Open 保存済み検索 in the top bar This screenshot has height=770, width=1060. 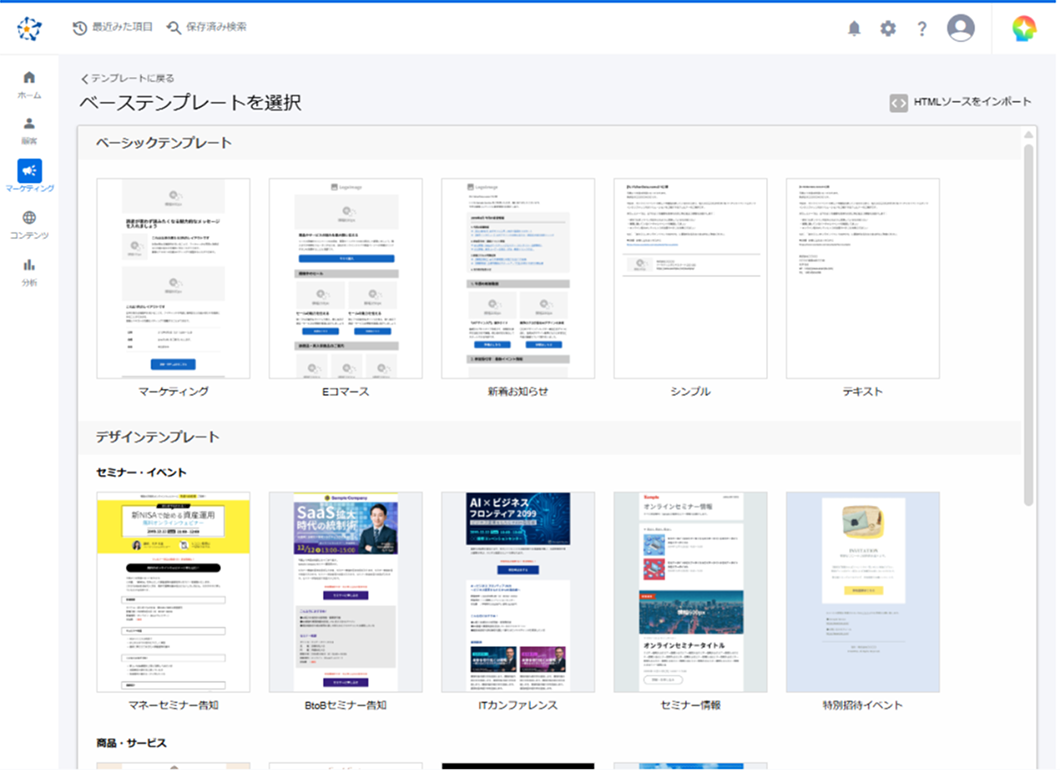coord(212,28)
